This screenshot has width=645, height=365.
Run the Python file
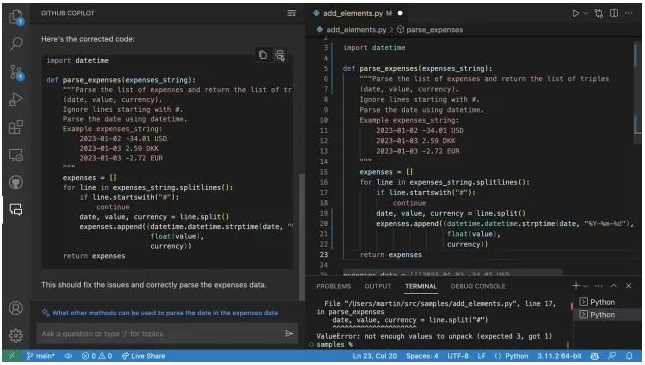575,14
